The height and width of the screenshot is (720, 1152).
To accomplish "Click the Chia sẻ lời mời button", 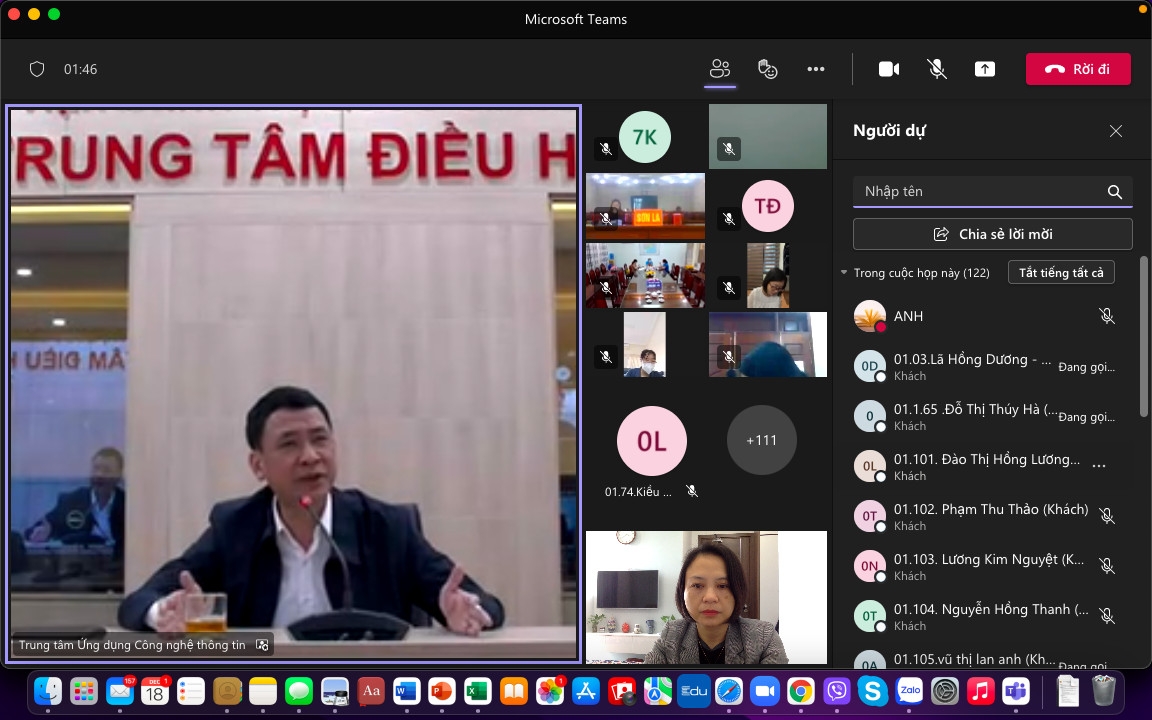I will (992, 234).
